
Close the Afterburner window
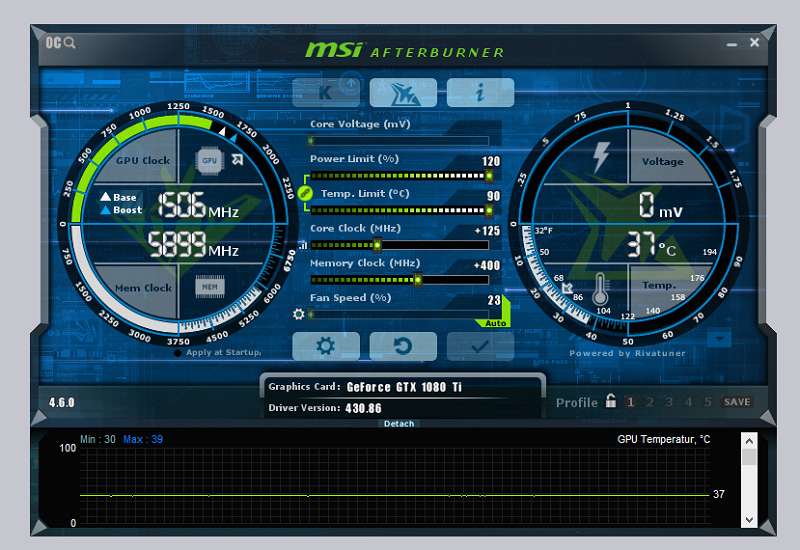pos(755,43)
